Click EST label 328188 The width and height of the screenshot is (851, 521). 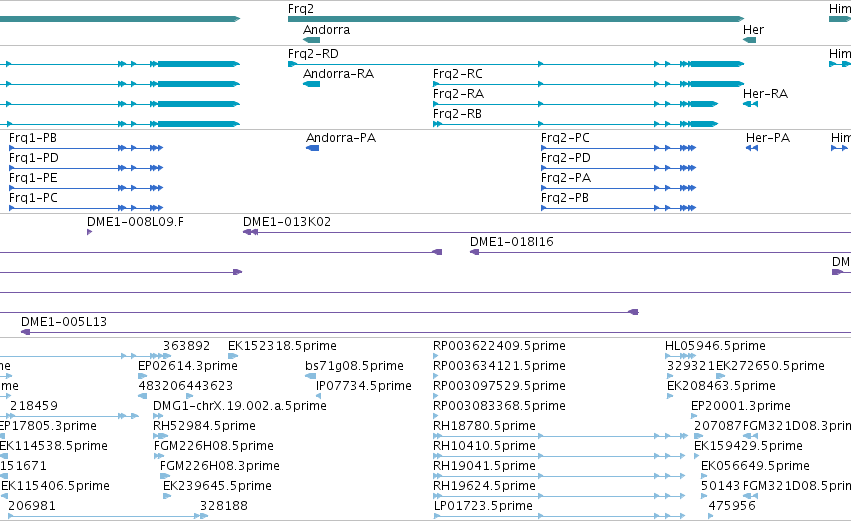(224, 506)
